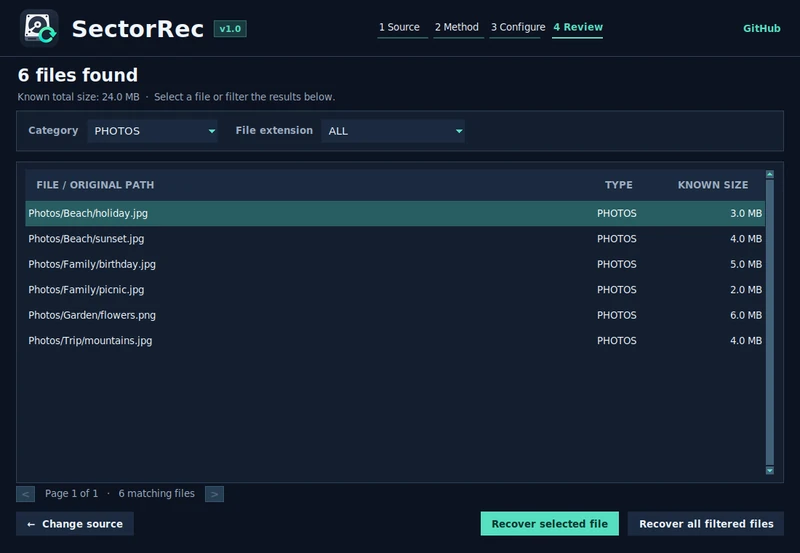Open the GitHub link
This screenshot has height=553, width=800.
pos(761,29)
